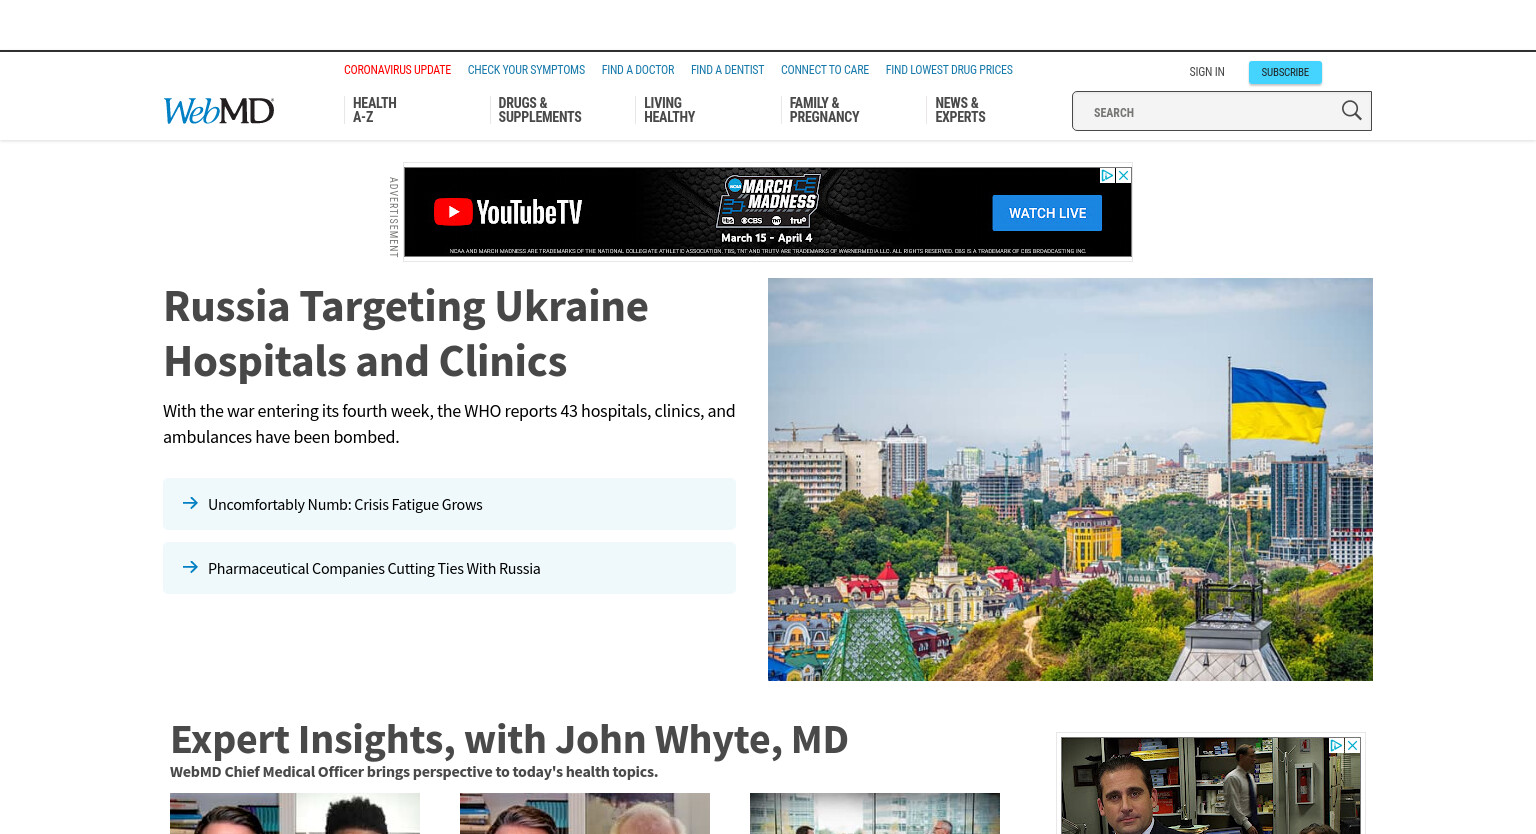Expand the Drugs & Supplements menu
Viewport: 1536px width, 834px height.
click(x=540, y=110)
